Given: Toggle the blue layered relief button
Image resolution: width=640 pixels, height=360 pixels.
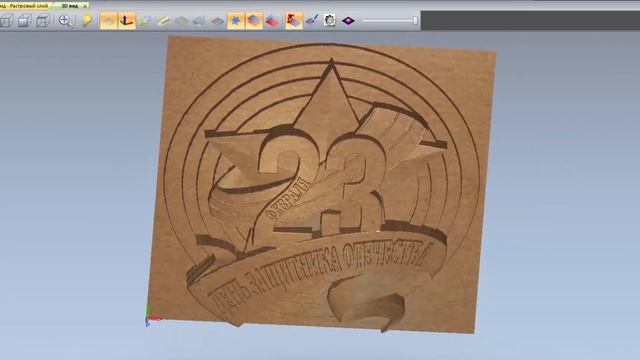Looking at the screenshot, I should coord(253,20).
